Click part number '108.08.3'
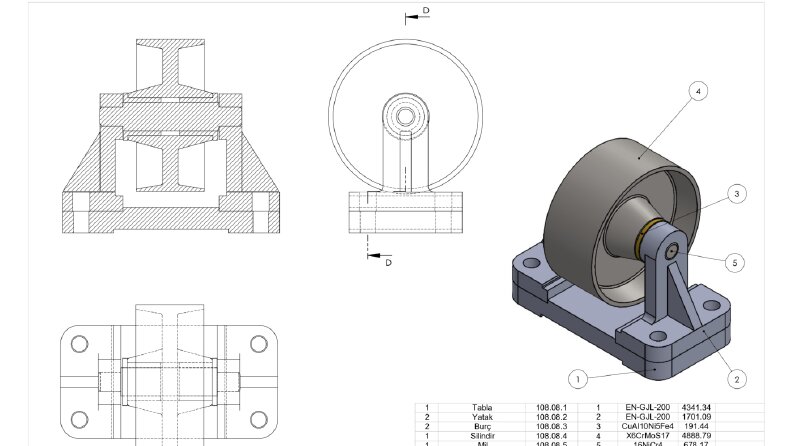 [x=551, y=426]
